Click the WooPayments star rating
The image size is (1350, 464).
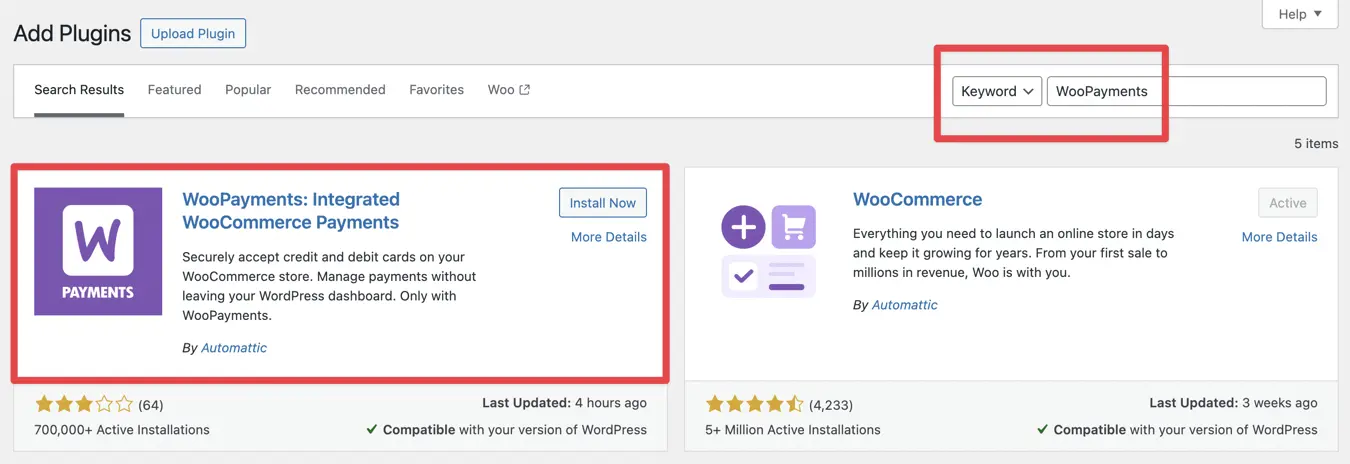click(84, 405)
